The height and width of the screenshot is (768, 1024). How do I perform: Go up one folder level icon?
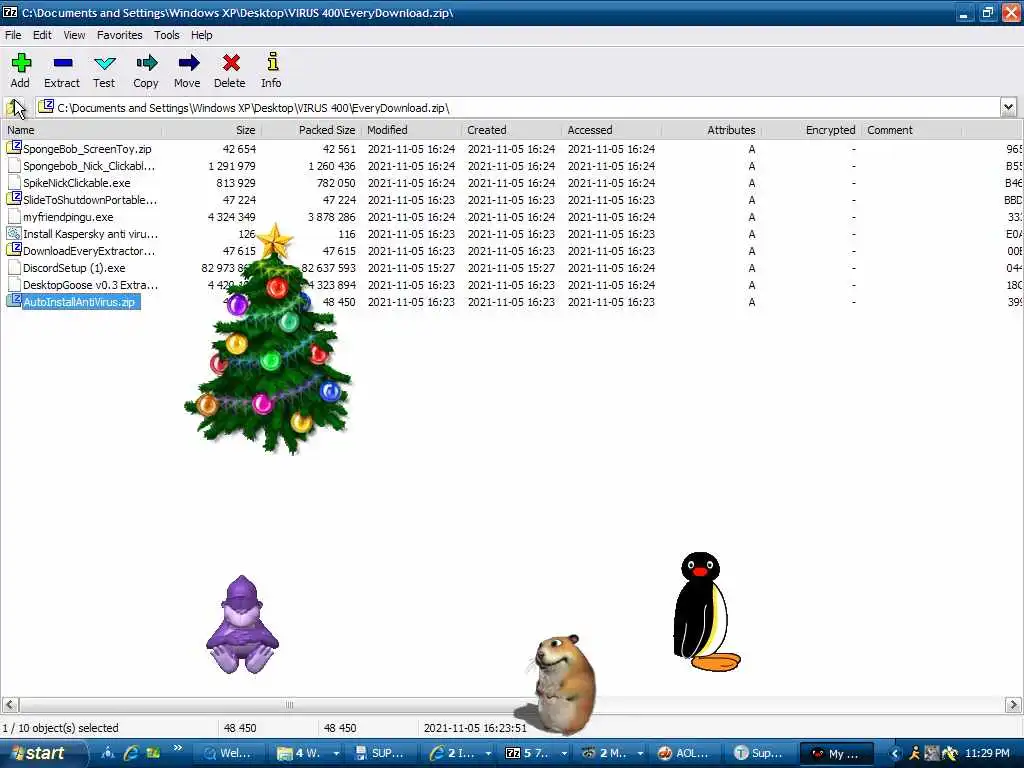point(14,107)
